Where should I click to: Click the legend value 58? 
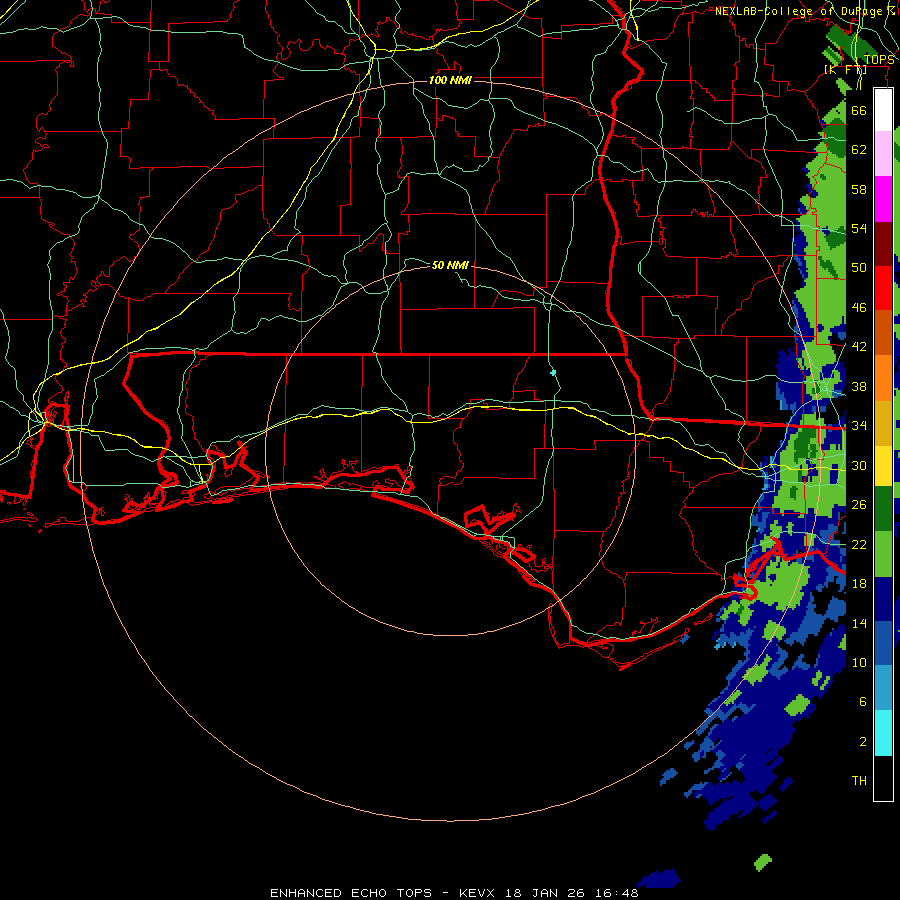pos(859,189)
